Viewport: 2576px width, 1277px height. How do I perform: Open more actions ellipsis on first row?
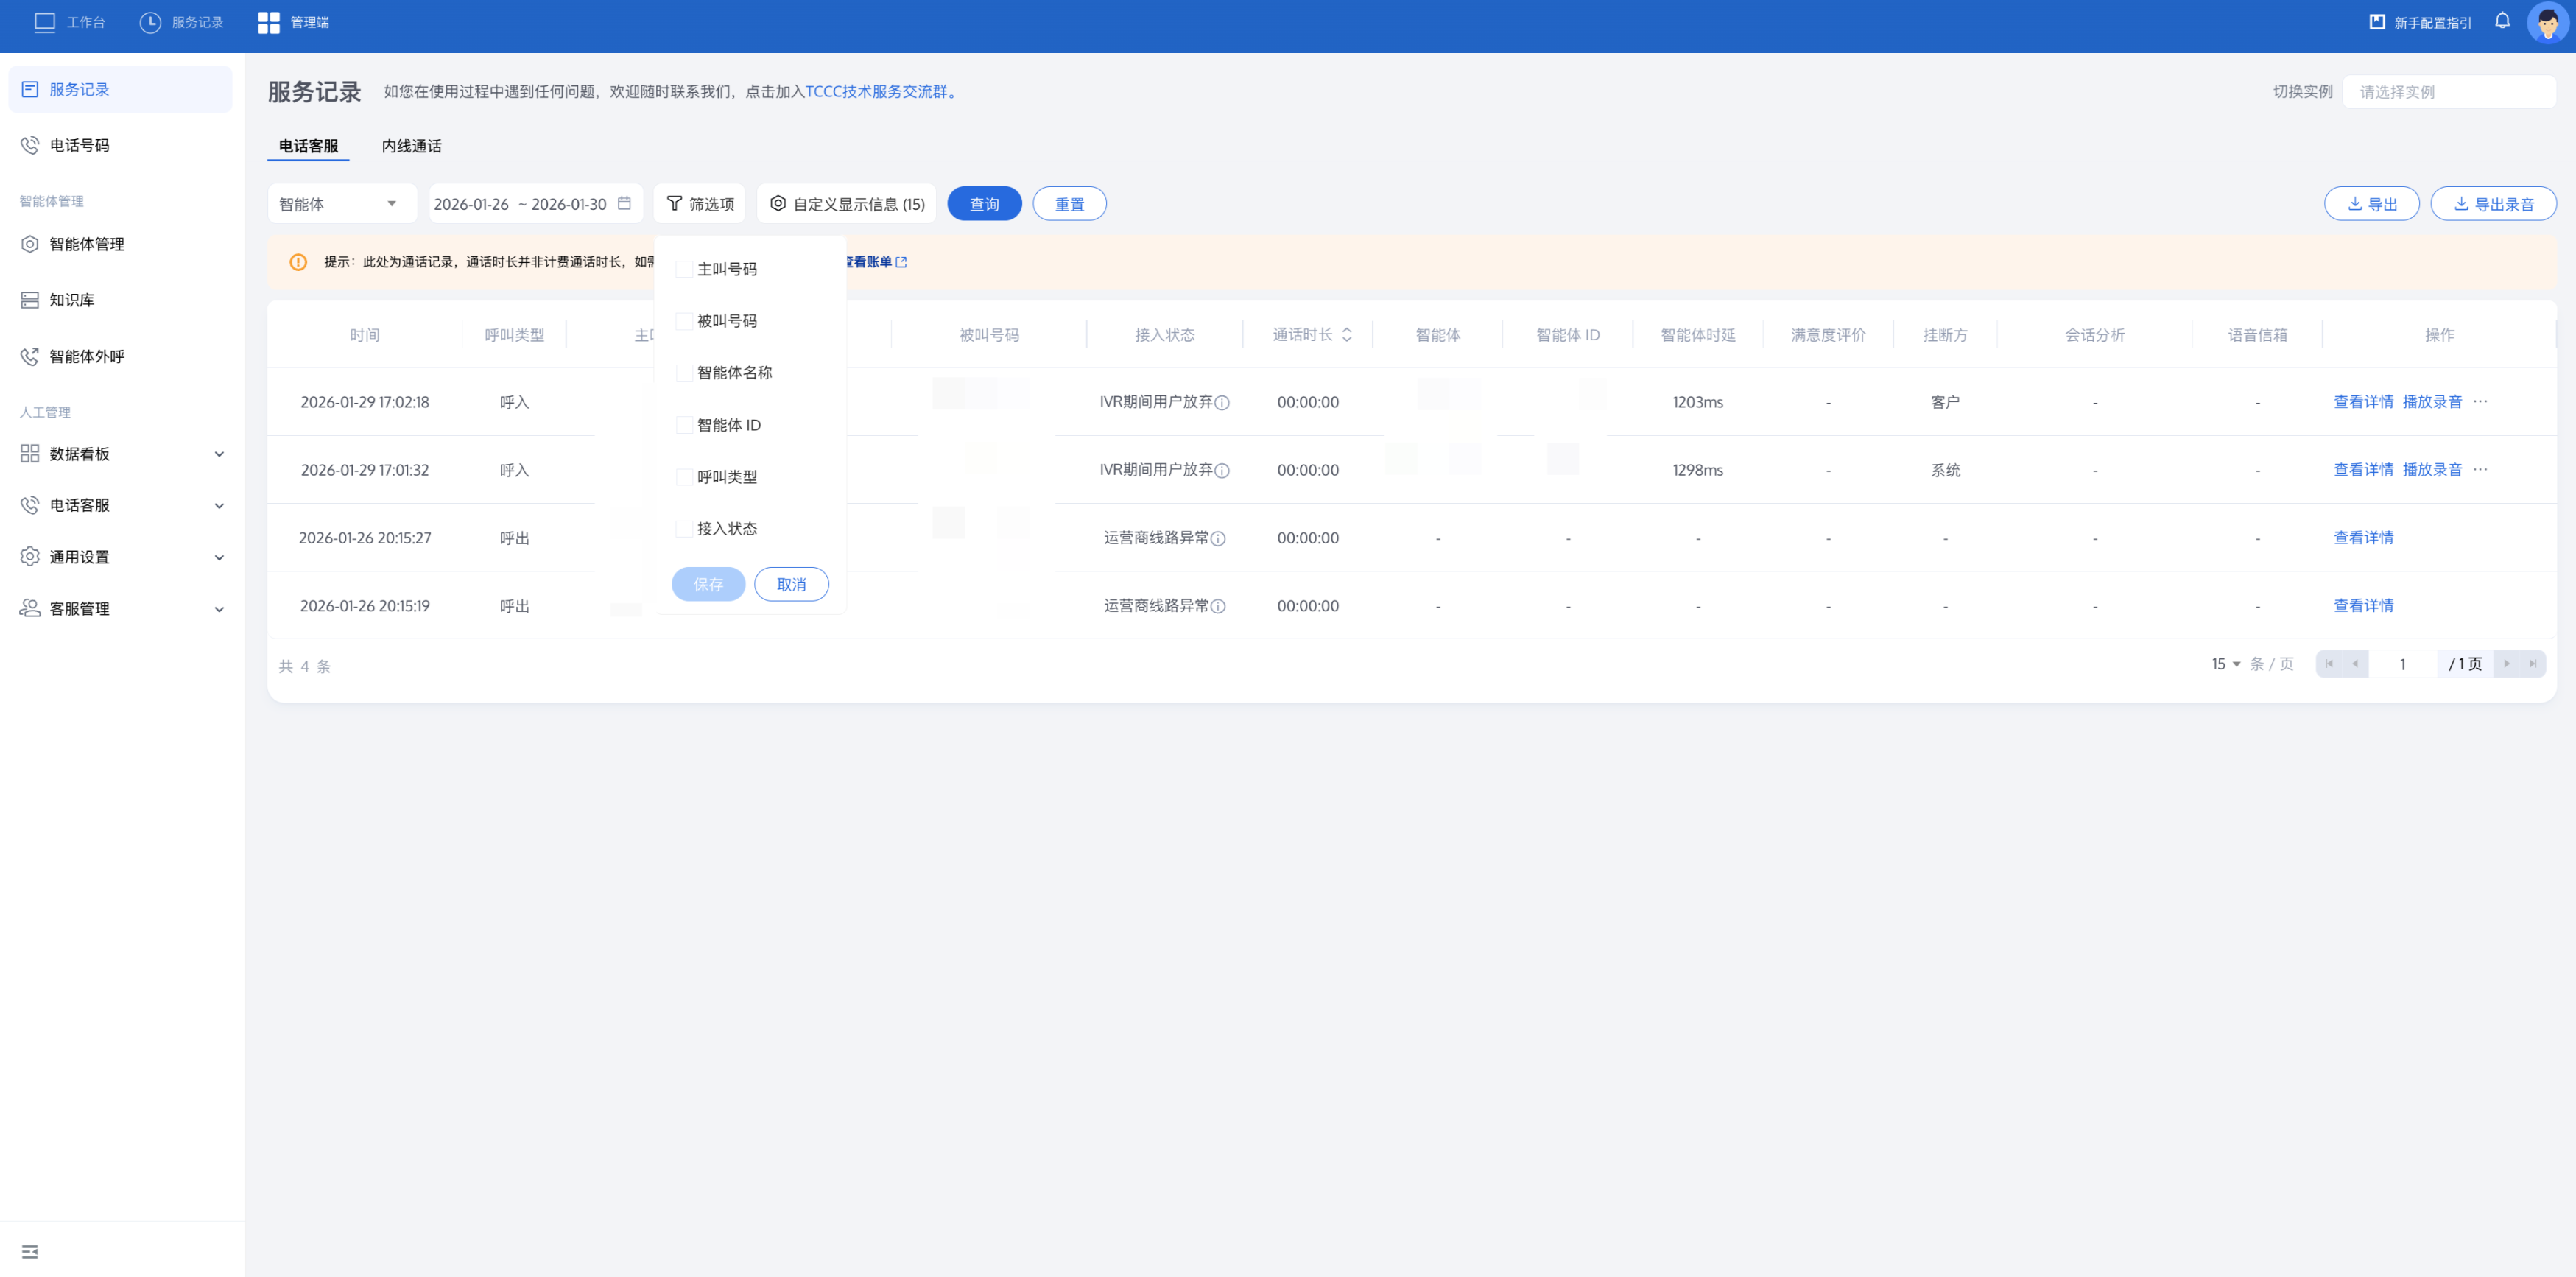click(x=2480, y=401)
